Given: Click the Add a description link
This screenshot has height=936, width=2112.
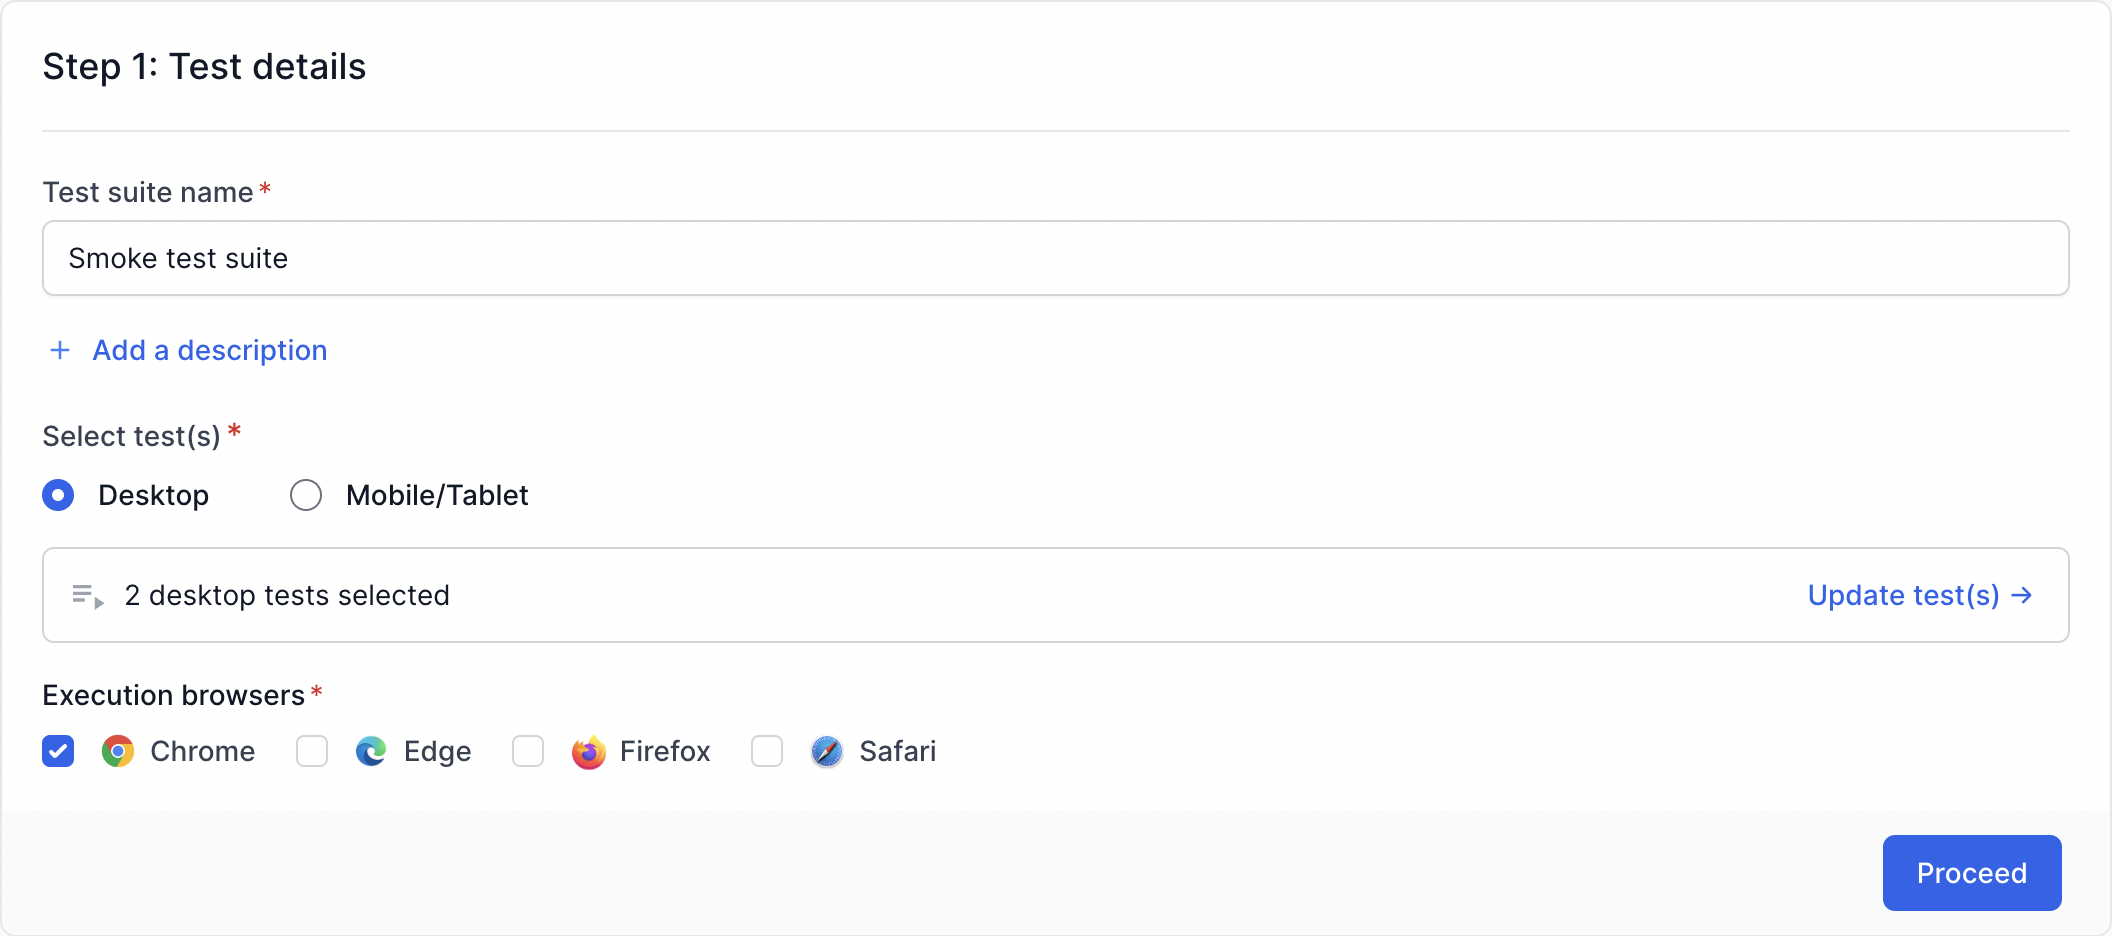Looking at the screenshot, I should point(210,350).
